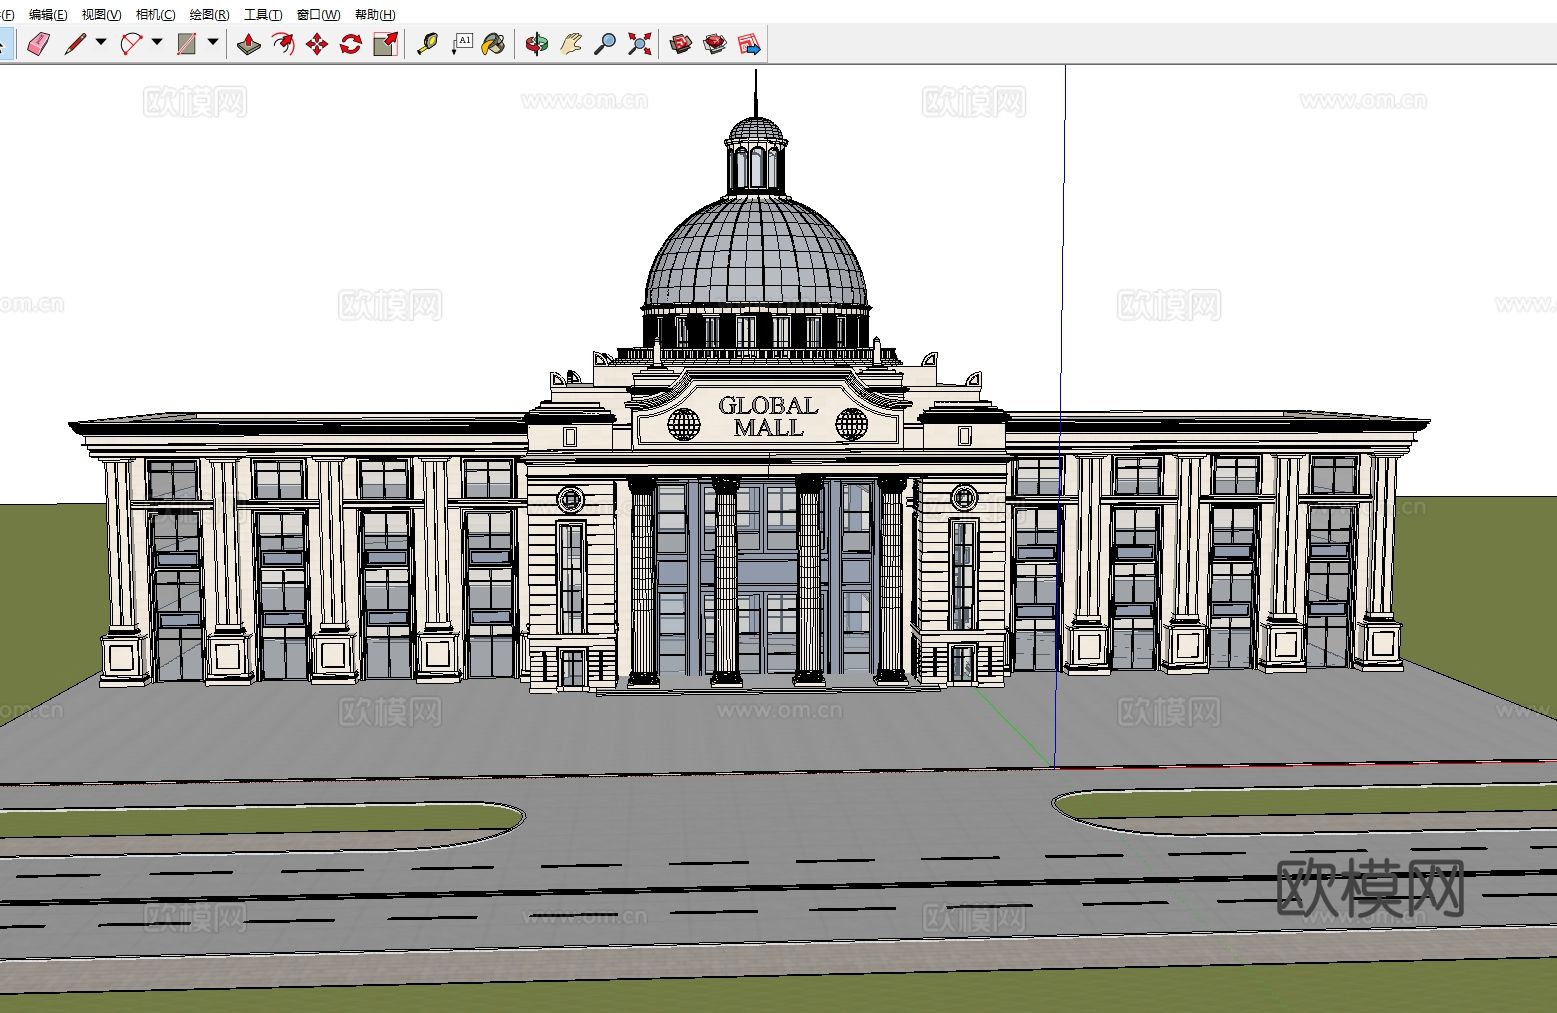Activate the Push/Pull tool
This screenshot has height=1013, width=1557.
249,44
